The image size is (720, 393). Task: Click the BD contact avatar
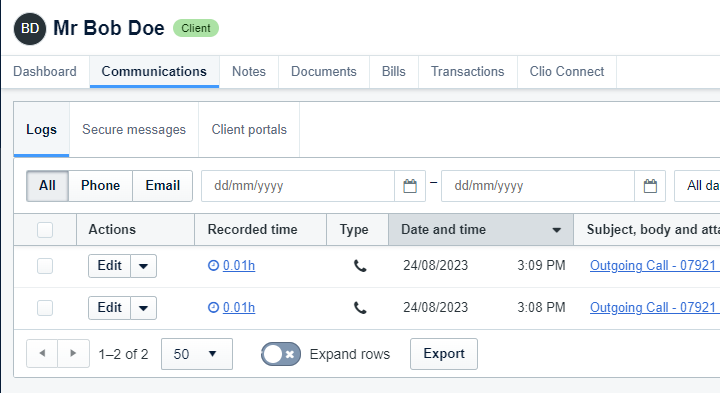point(30,28)
